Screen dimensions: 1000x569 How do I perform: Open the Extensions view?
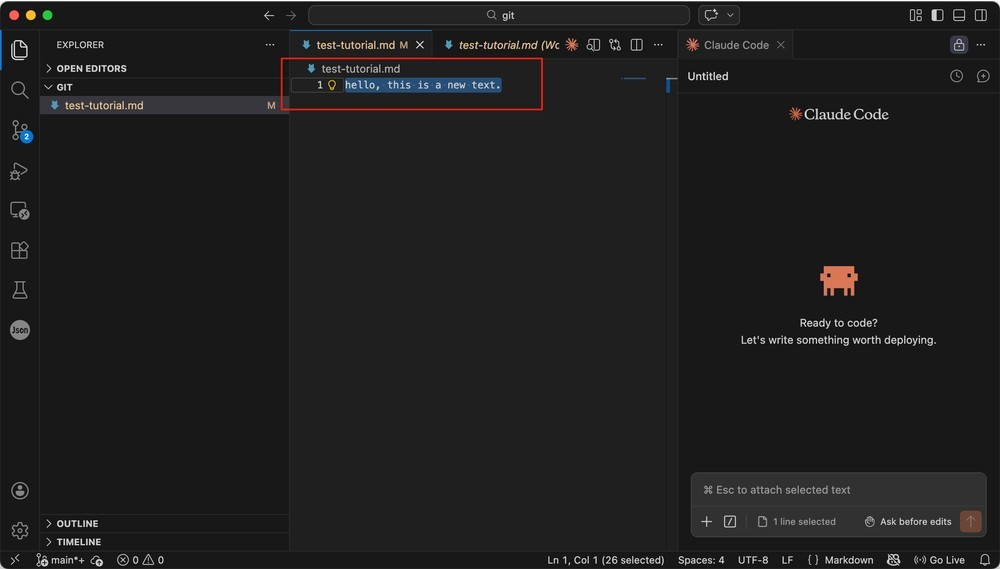(x=20, y=250)
